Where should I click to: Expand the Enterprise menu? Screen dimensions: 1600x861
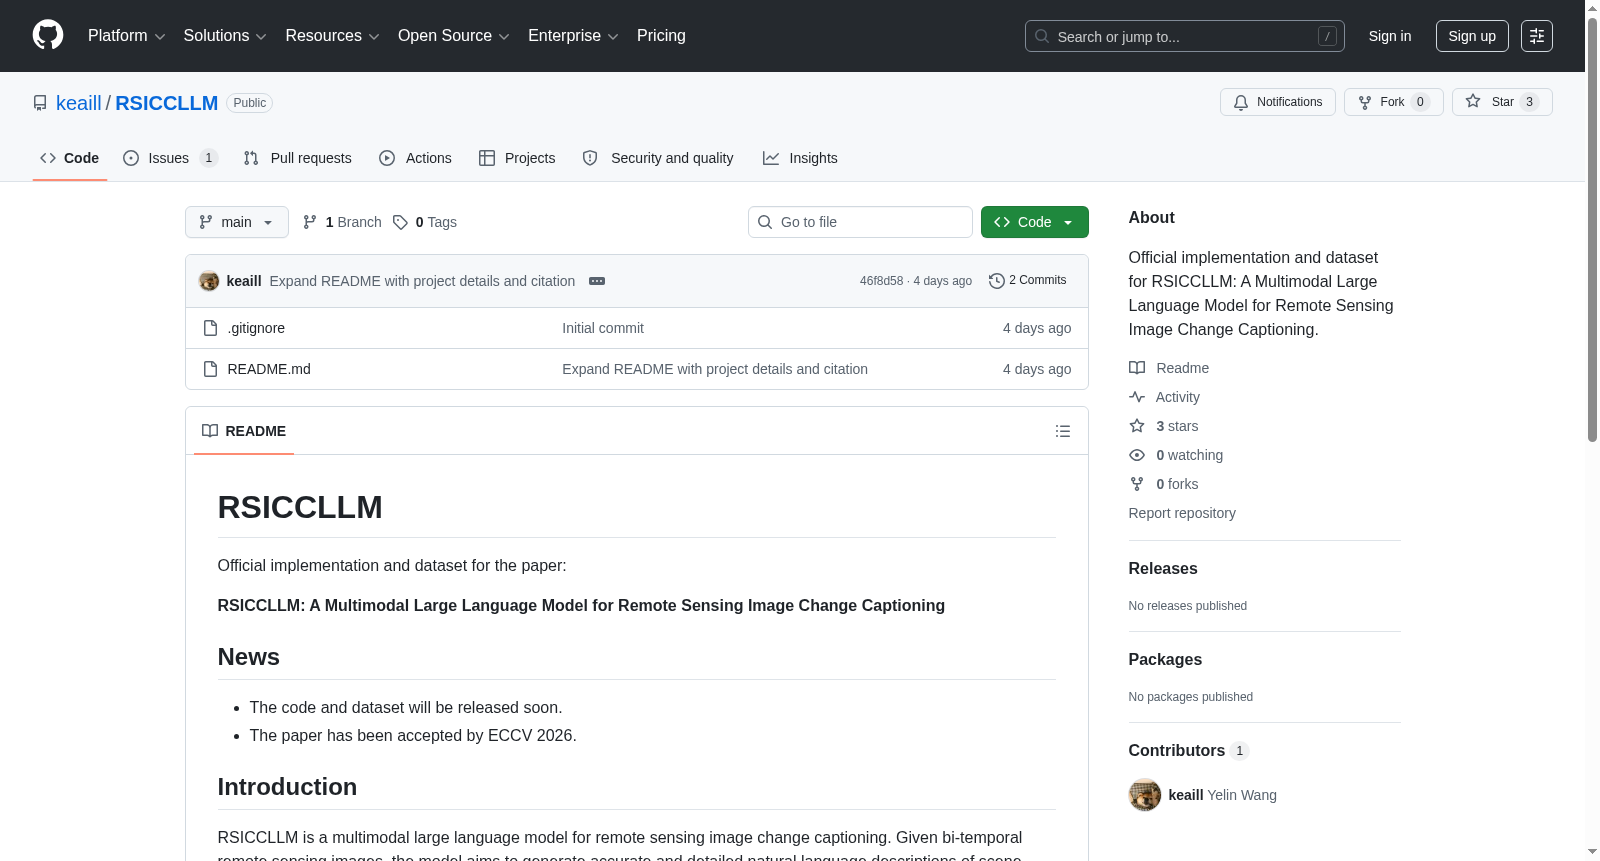coord(573,36)
